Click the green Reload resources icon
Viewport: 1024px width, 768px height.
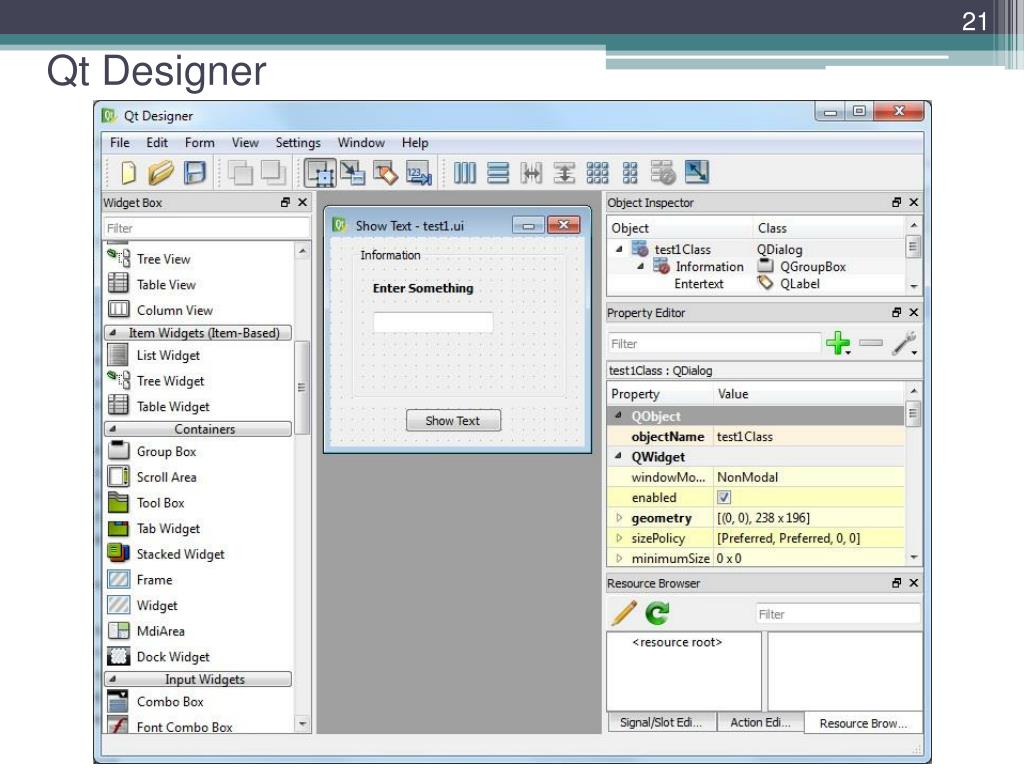[x=658, y=613]
